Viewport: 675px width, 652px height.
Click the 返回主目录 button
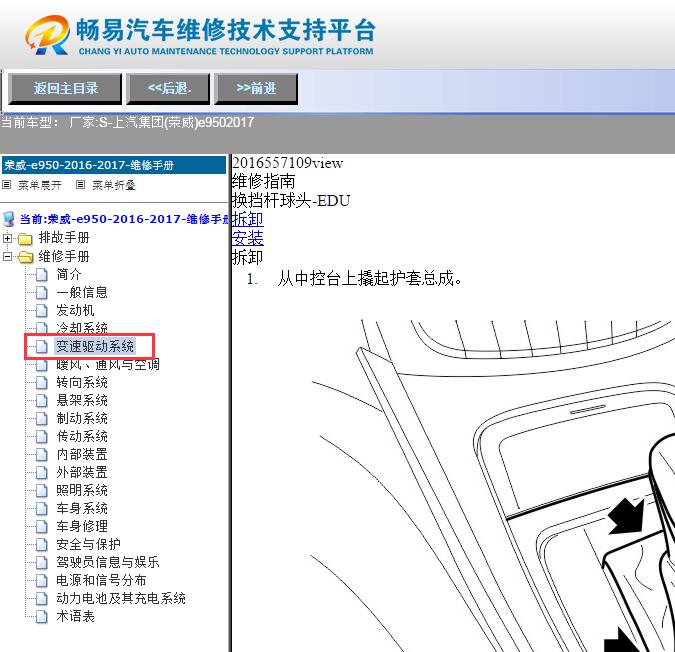tap(65, 88)
